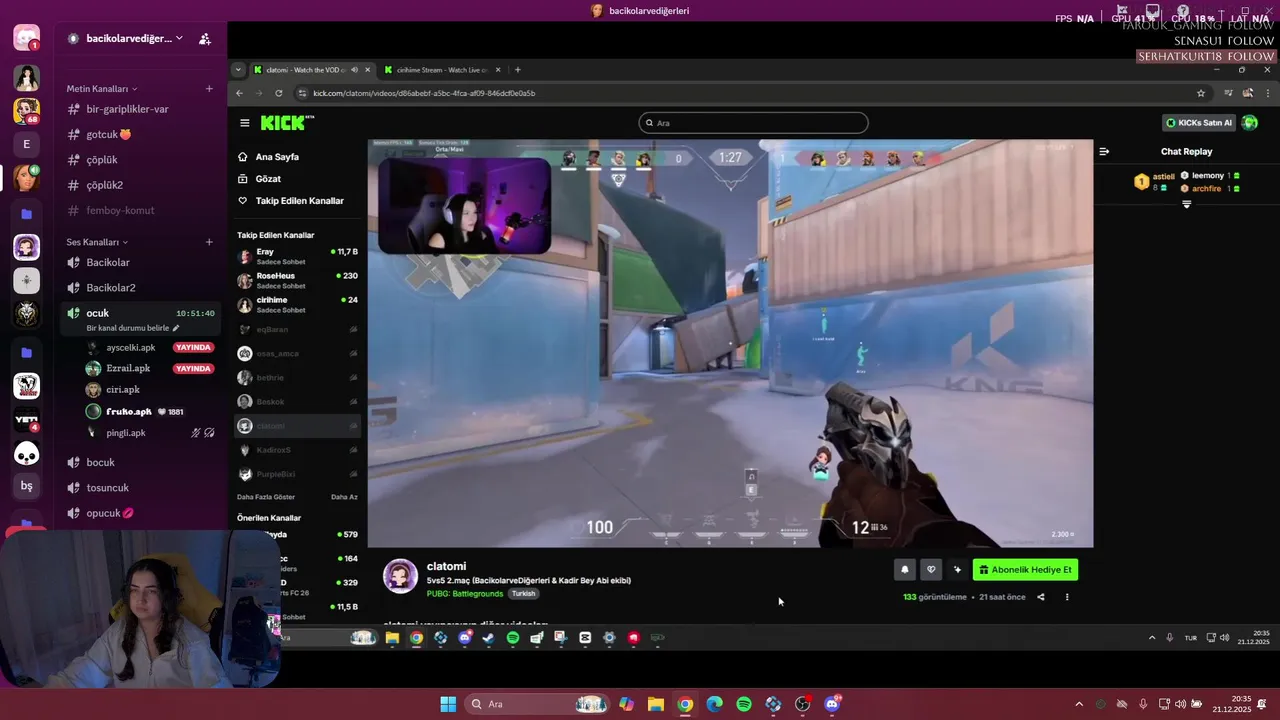1280x720 pixels.
Task: Open the invite members icon beside server name
Action: point(205,39)
